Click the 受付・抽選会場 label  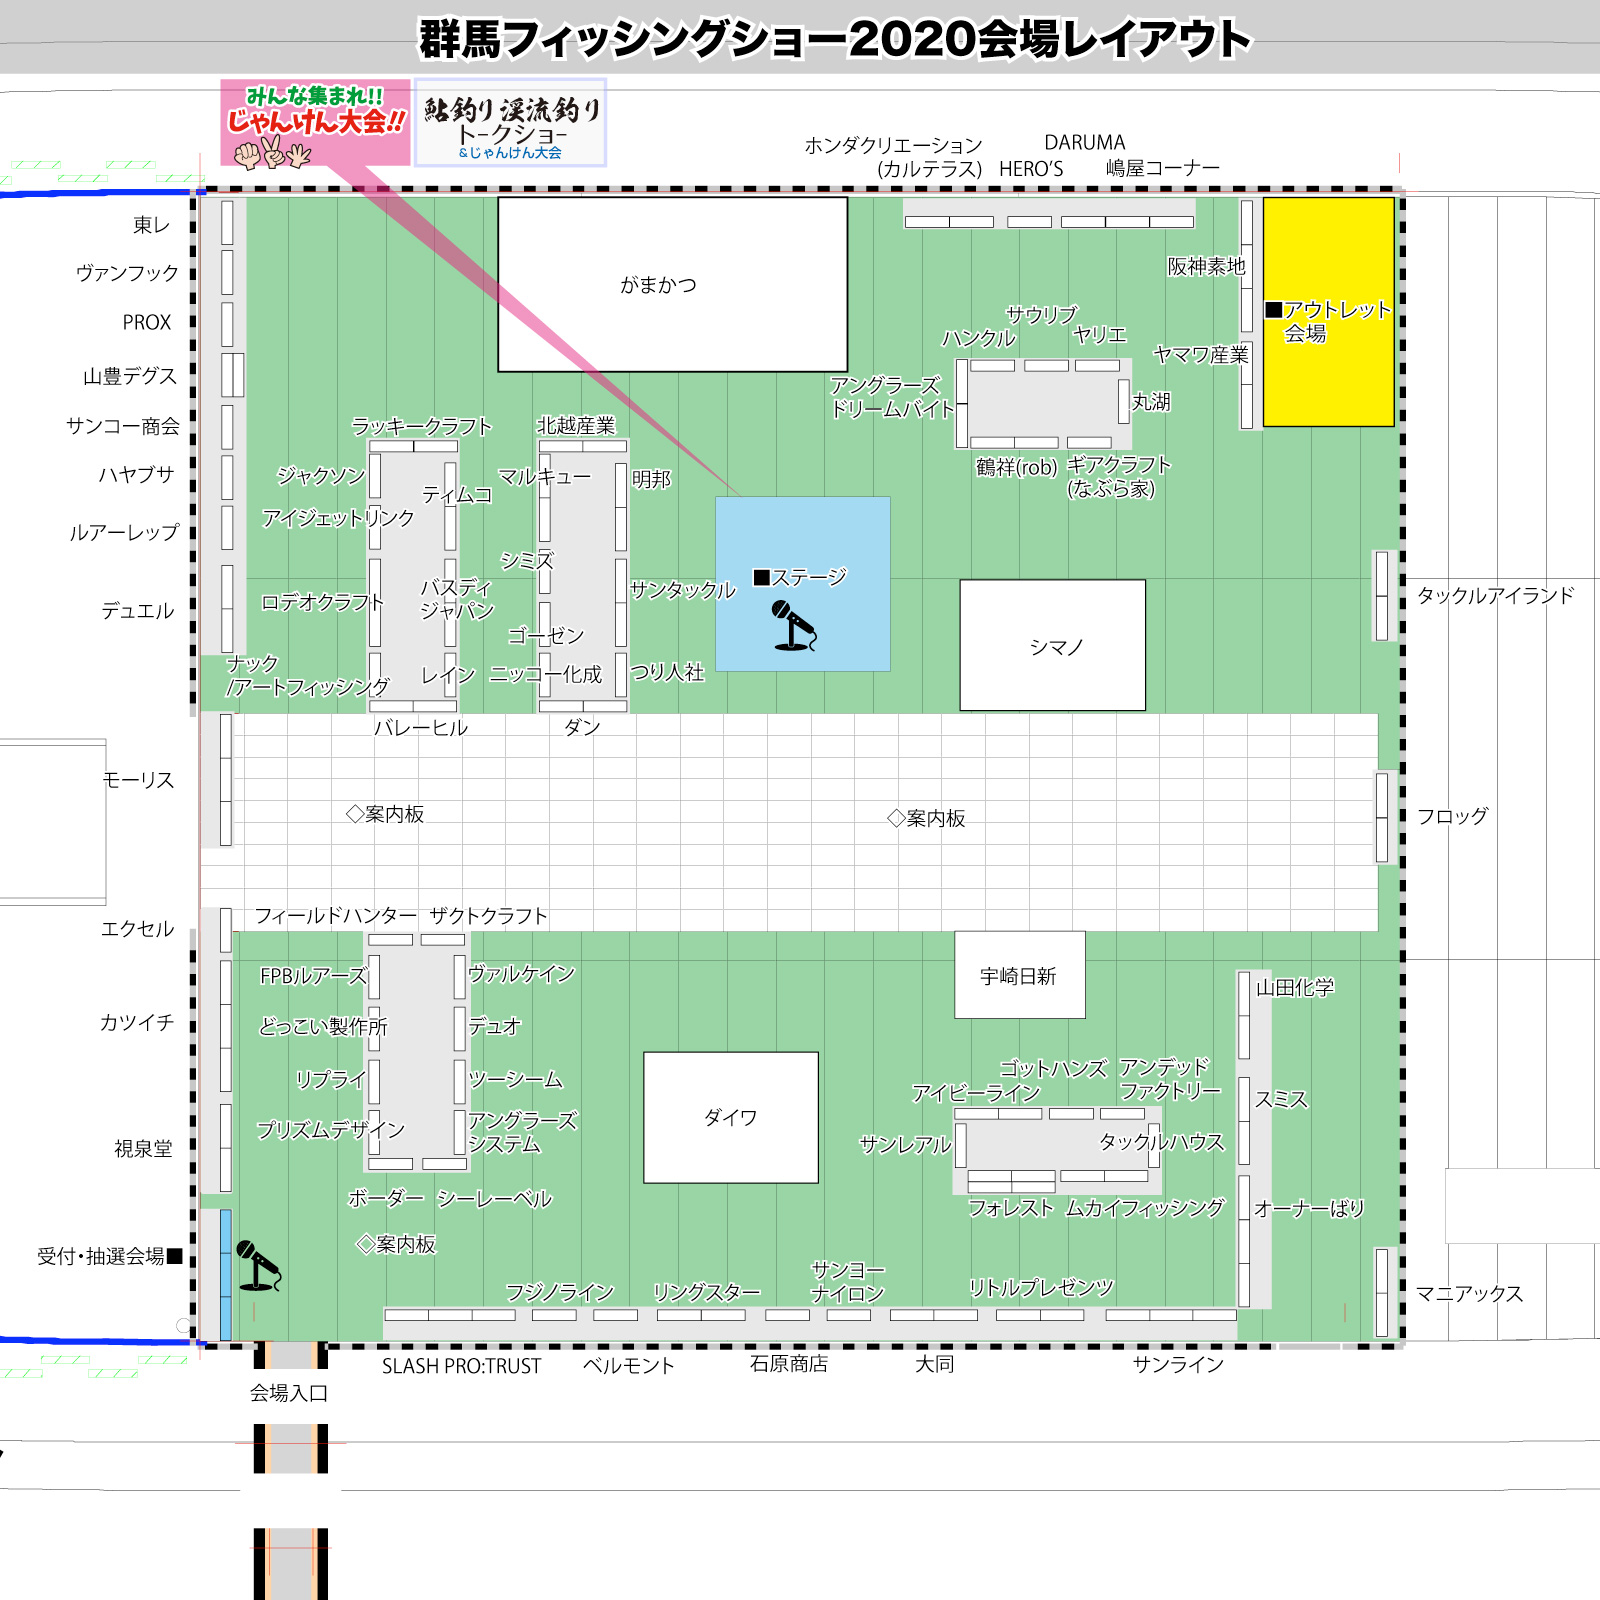point(101,1256)
